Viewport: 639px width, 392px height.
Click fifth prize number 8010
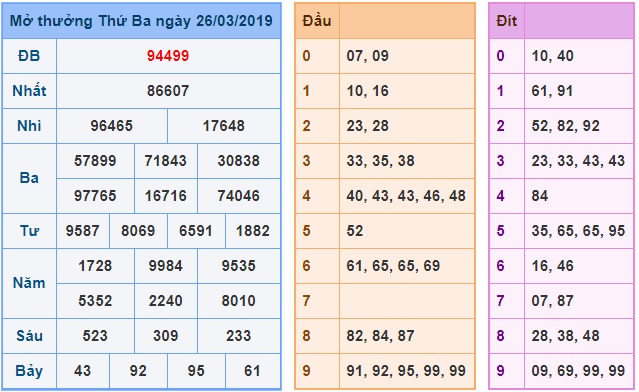239,301
